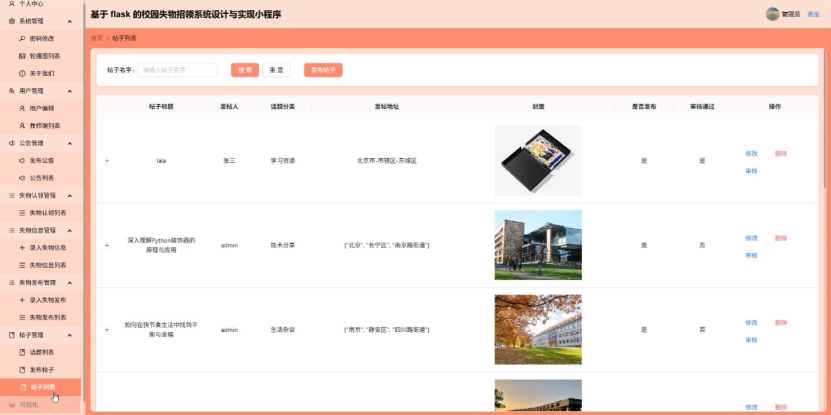Click 审核 for the 如何在快节奏生活 post
Viewport: 831px width, 415px height.
(751, 340)
